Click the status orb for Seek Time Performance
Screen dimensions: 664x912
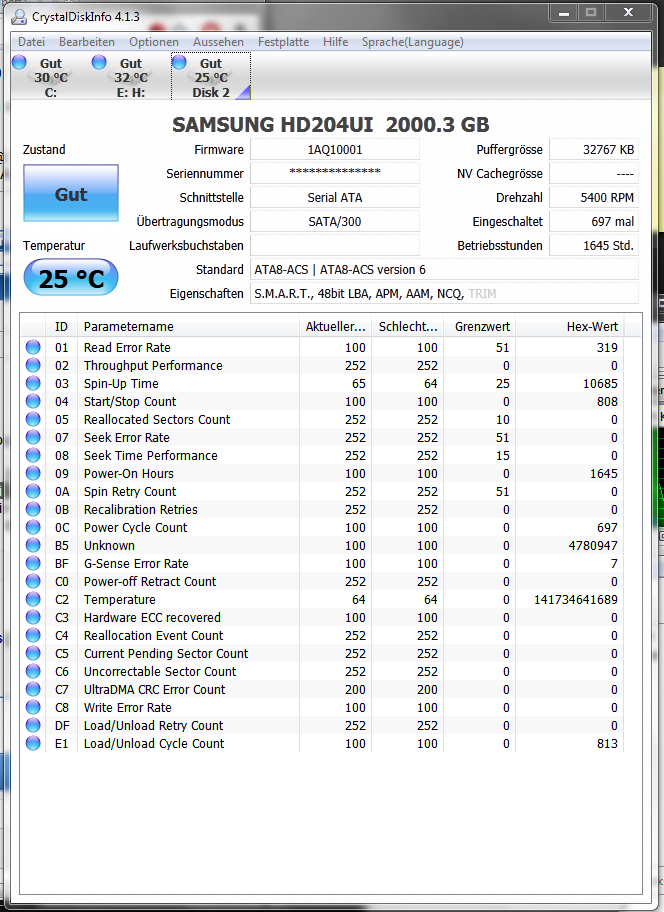click(33, 455)
